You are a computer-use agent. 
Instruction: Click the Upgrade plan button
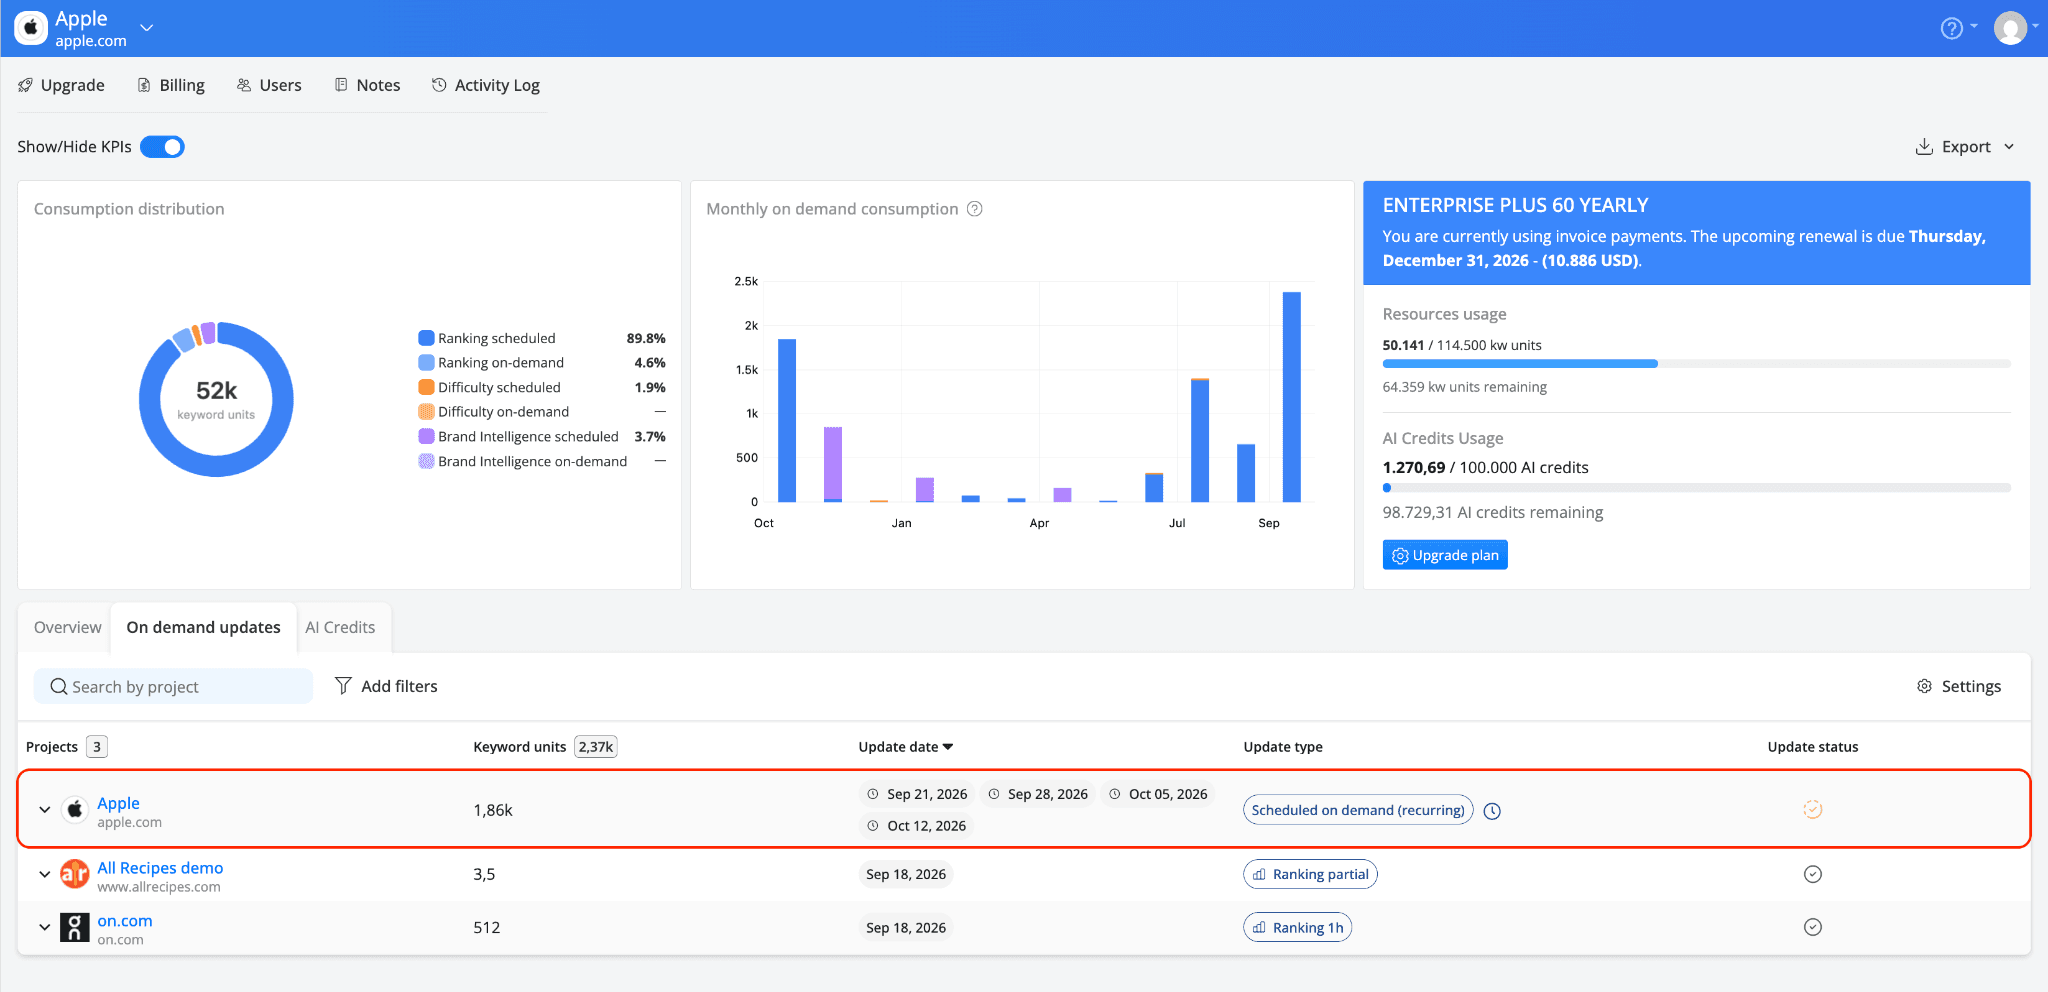click(x=1445, y=555)
